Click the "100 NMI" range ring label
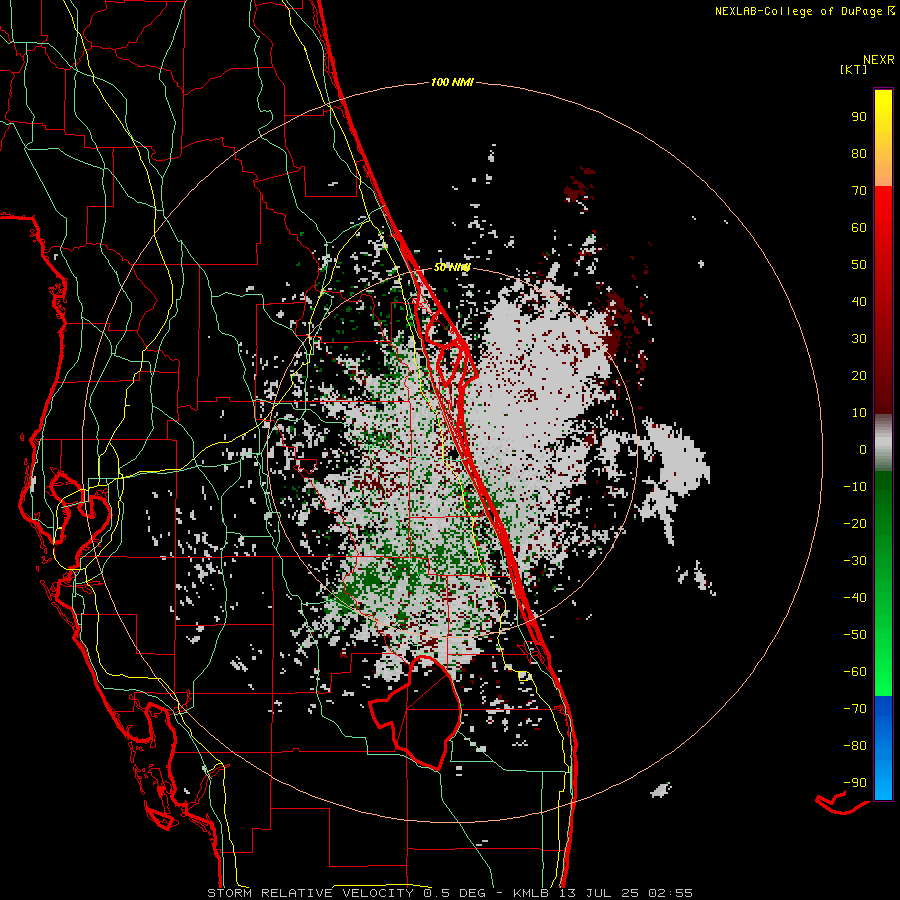This screenshot has height=900, width=900. pyautogui.click(x=452, y=83)
